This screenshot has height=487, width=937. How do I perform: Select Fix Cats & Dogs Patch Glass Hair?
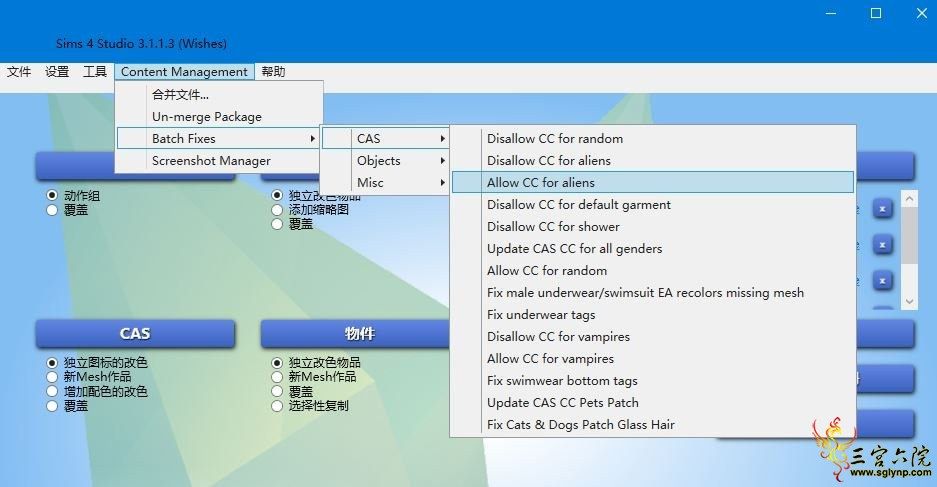click(x=653, y=425)
